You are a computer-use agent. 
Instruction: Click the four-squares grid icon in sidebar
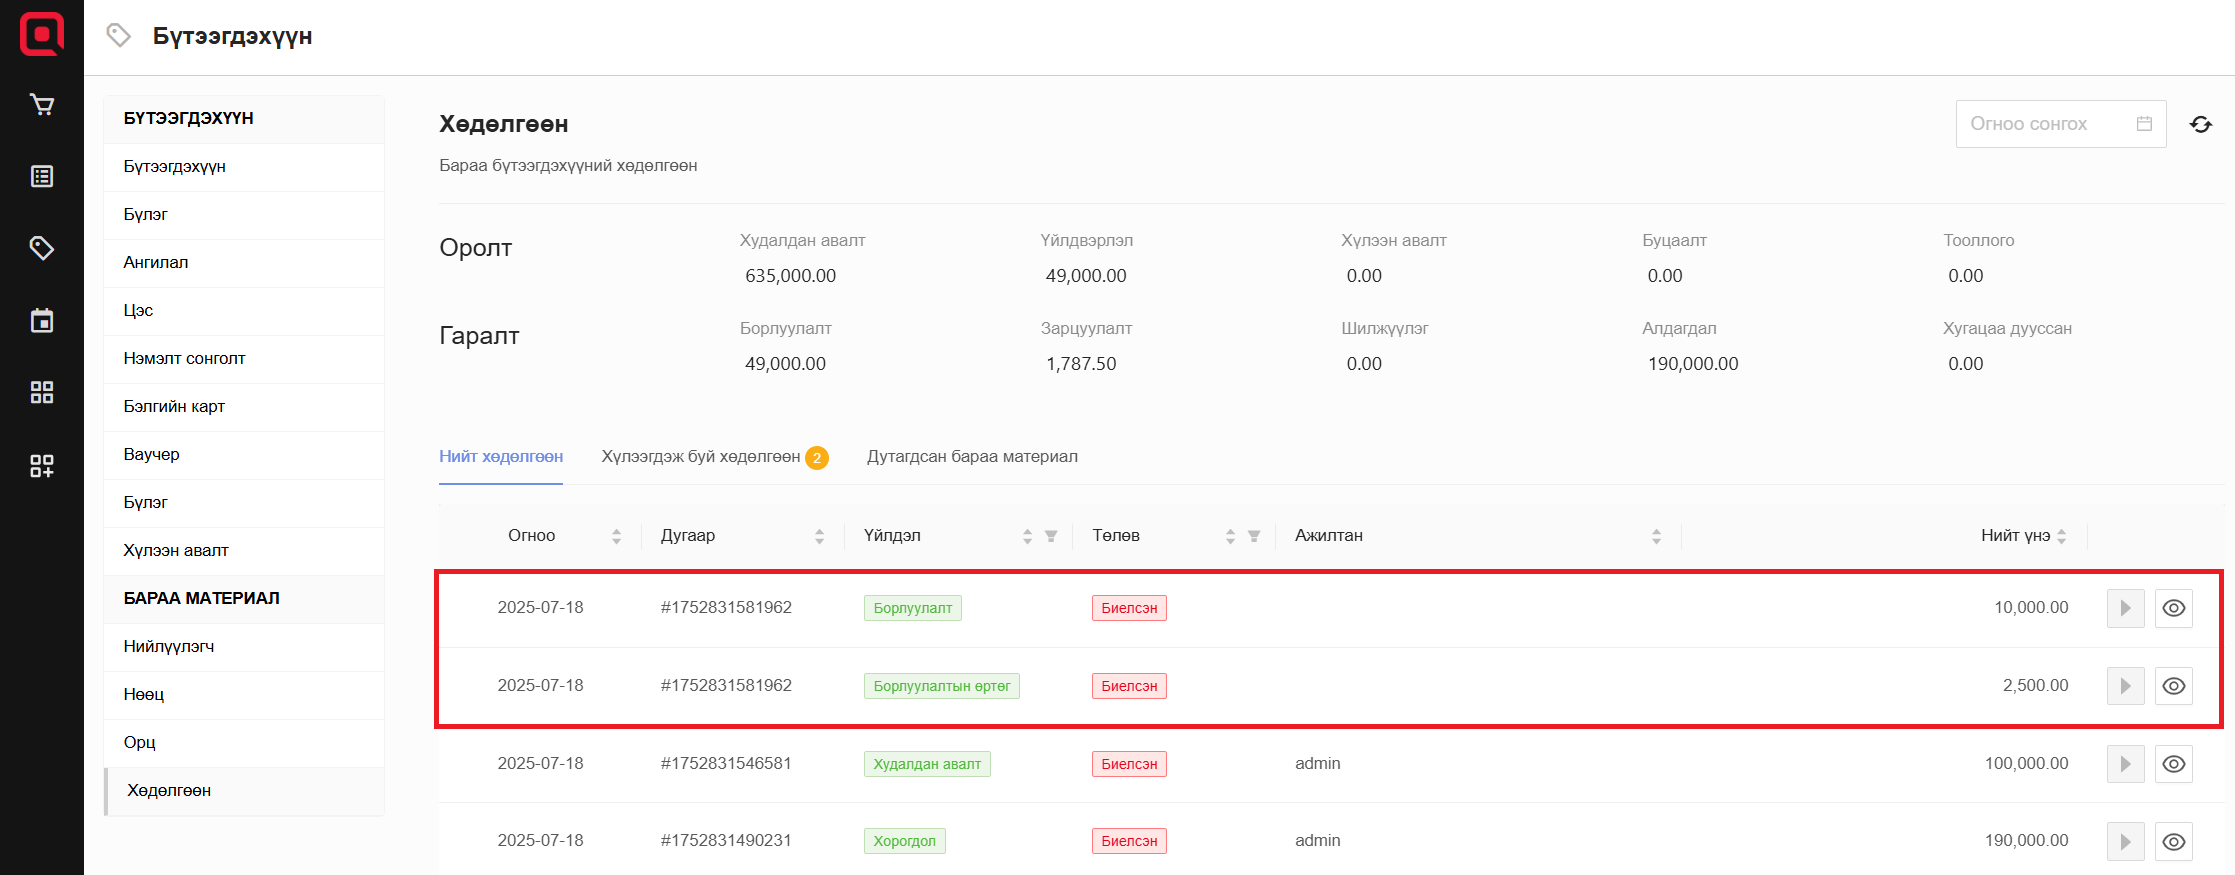point(42,393)
